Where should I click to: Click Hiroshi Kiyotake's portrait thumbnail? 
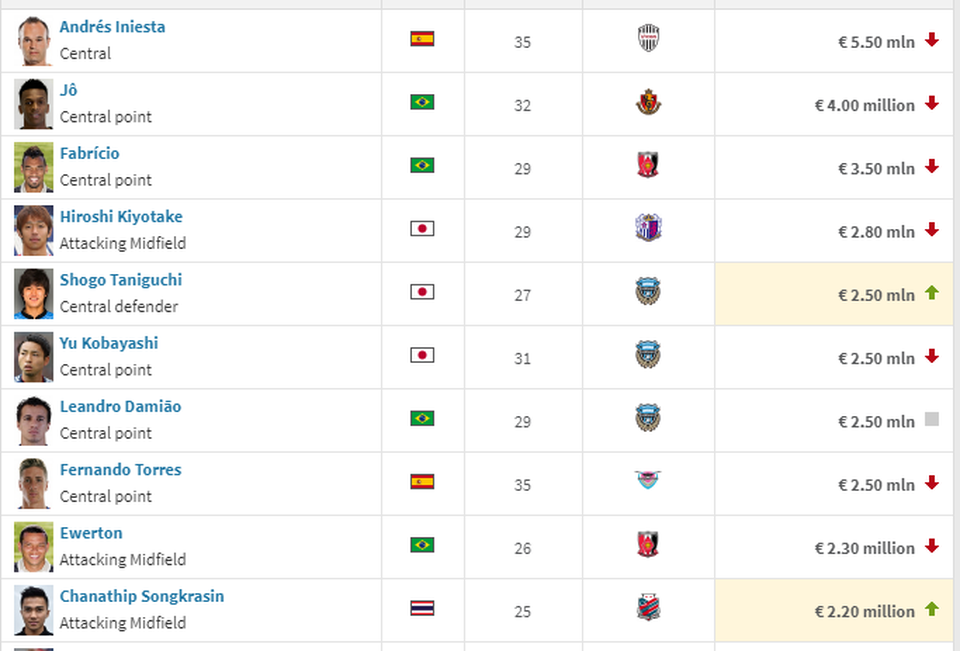[x=34, y=230]
